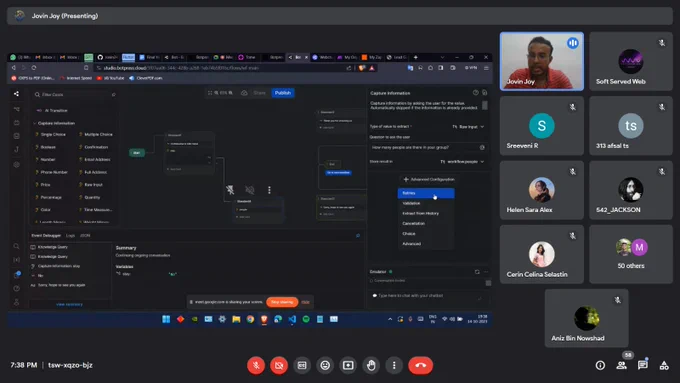The width and height of the screenshot is (680, 383).
Task: Open VS Code from shared taskbar
Action: pos(292,319)
